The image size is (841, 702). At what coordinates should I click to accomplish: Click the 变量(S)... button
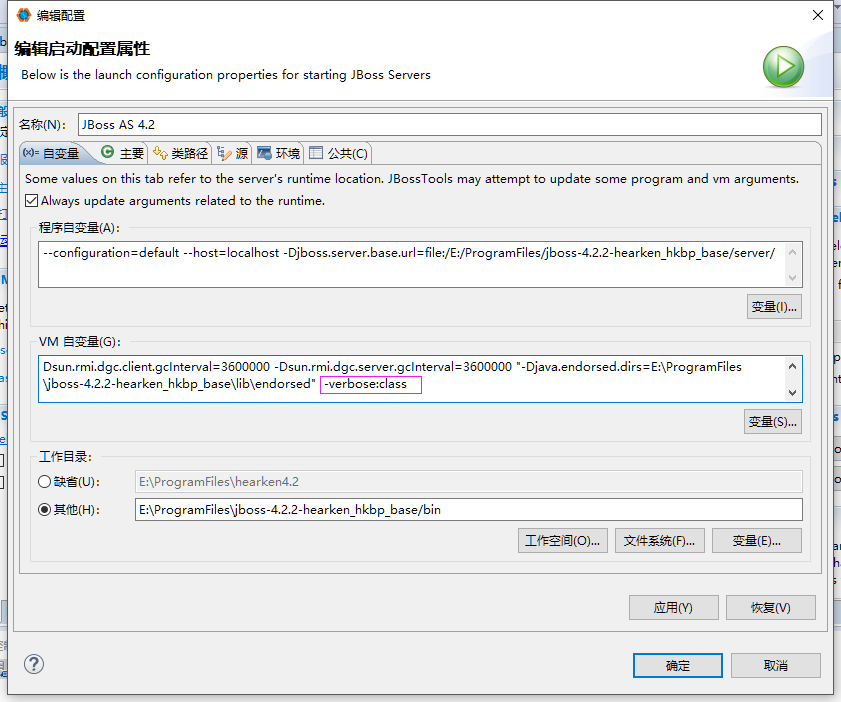pyautogui.click(x=772, y=422)
